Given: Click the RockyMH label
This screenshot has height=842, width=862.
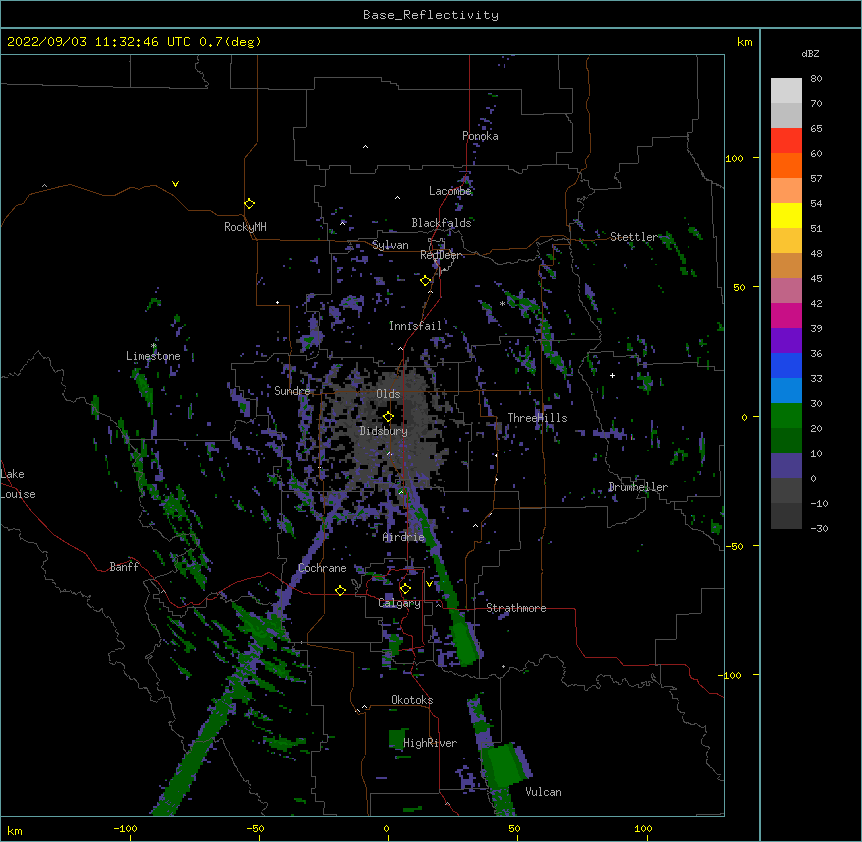Looking at the screenshot, I should 245,227.
